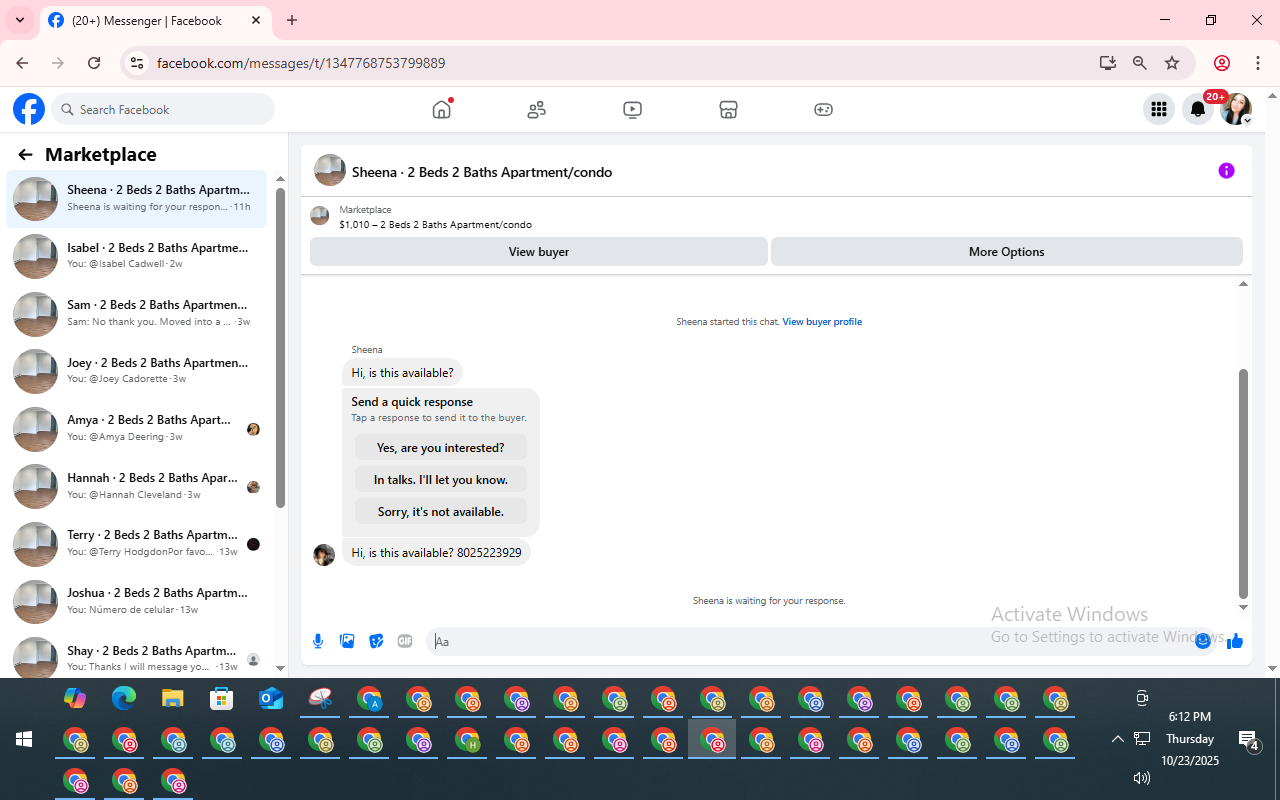Click the address bar URL
This screenshot has width=1280, height=800.
[x=301, y=63]
